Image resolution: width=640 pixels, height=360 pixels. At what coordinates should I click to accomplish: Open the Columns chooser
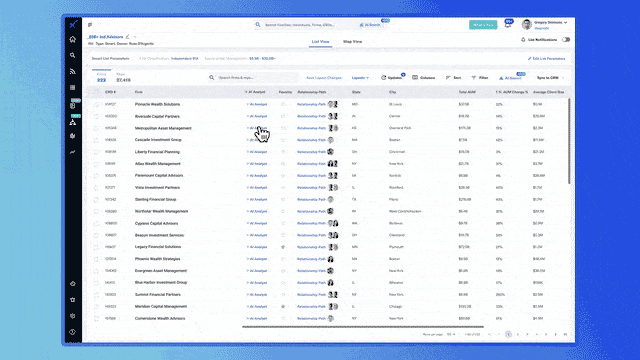[x=424, y=78]
